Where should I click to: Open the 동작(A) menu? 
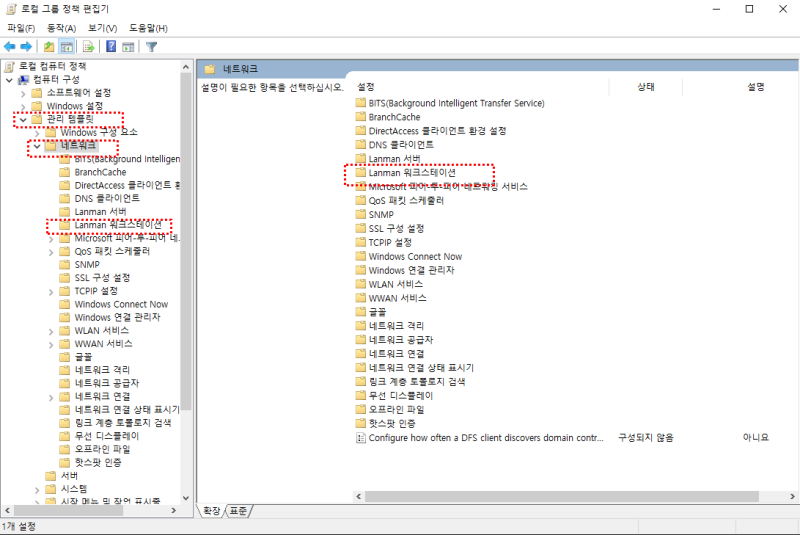coord(61,28)
